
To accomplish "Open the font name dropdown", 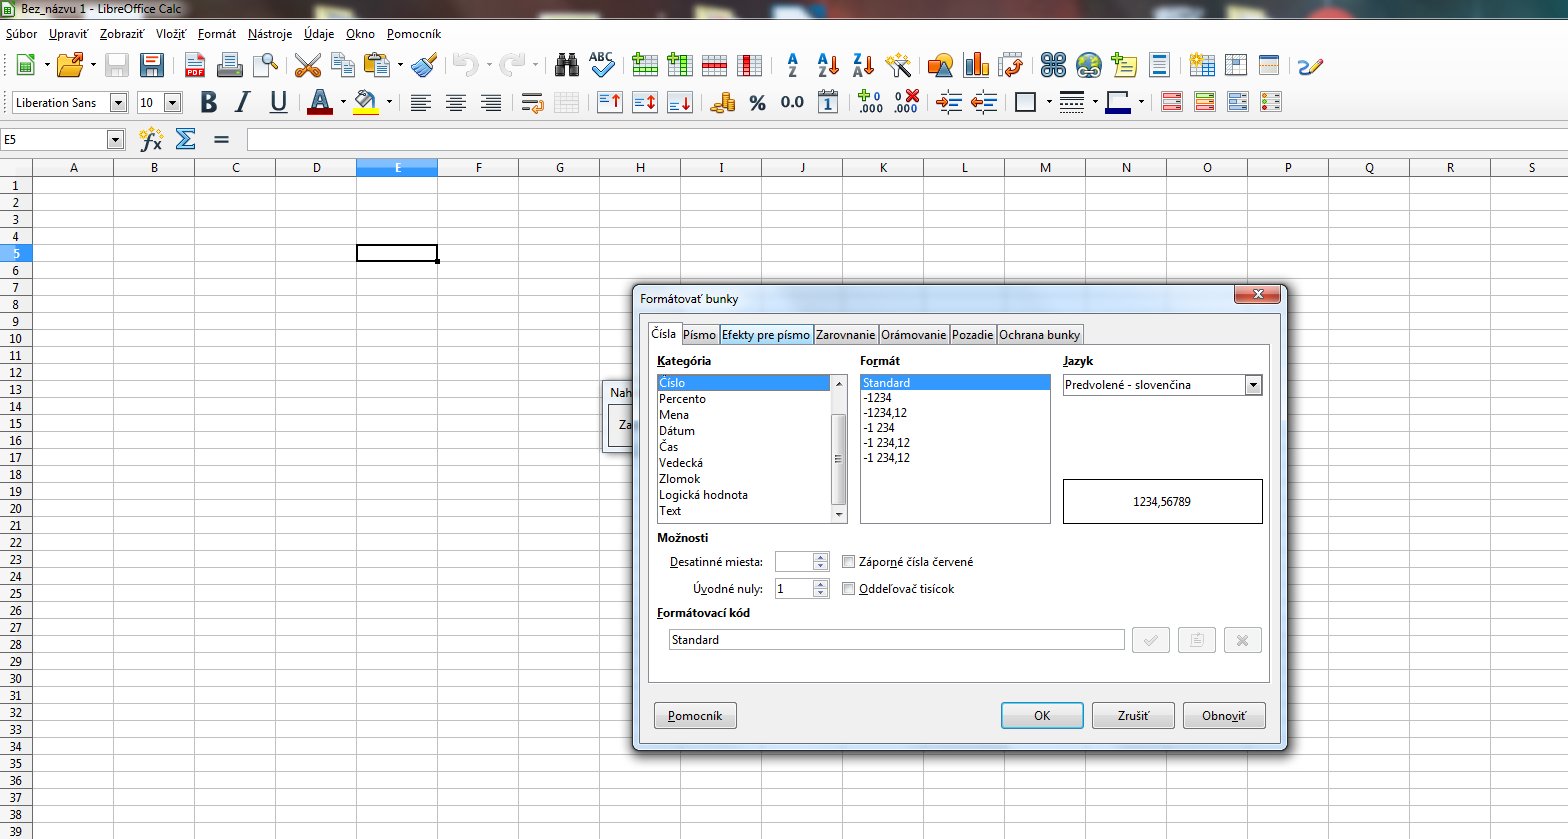I will tap(119, 103).
